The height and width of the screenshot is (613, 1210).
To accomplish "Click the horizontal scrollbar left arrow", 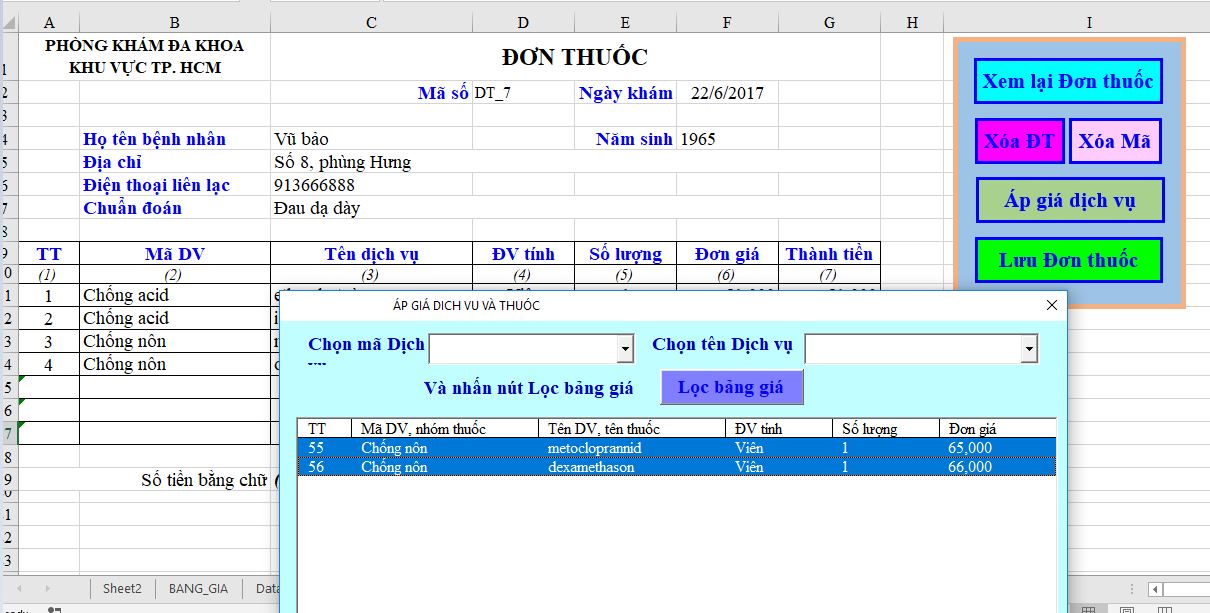I will pyautogui.click(x=1155, y=589).
